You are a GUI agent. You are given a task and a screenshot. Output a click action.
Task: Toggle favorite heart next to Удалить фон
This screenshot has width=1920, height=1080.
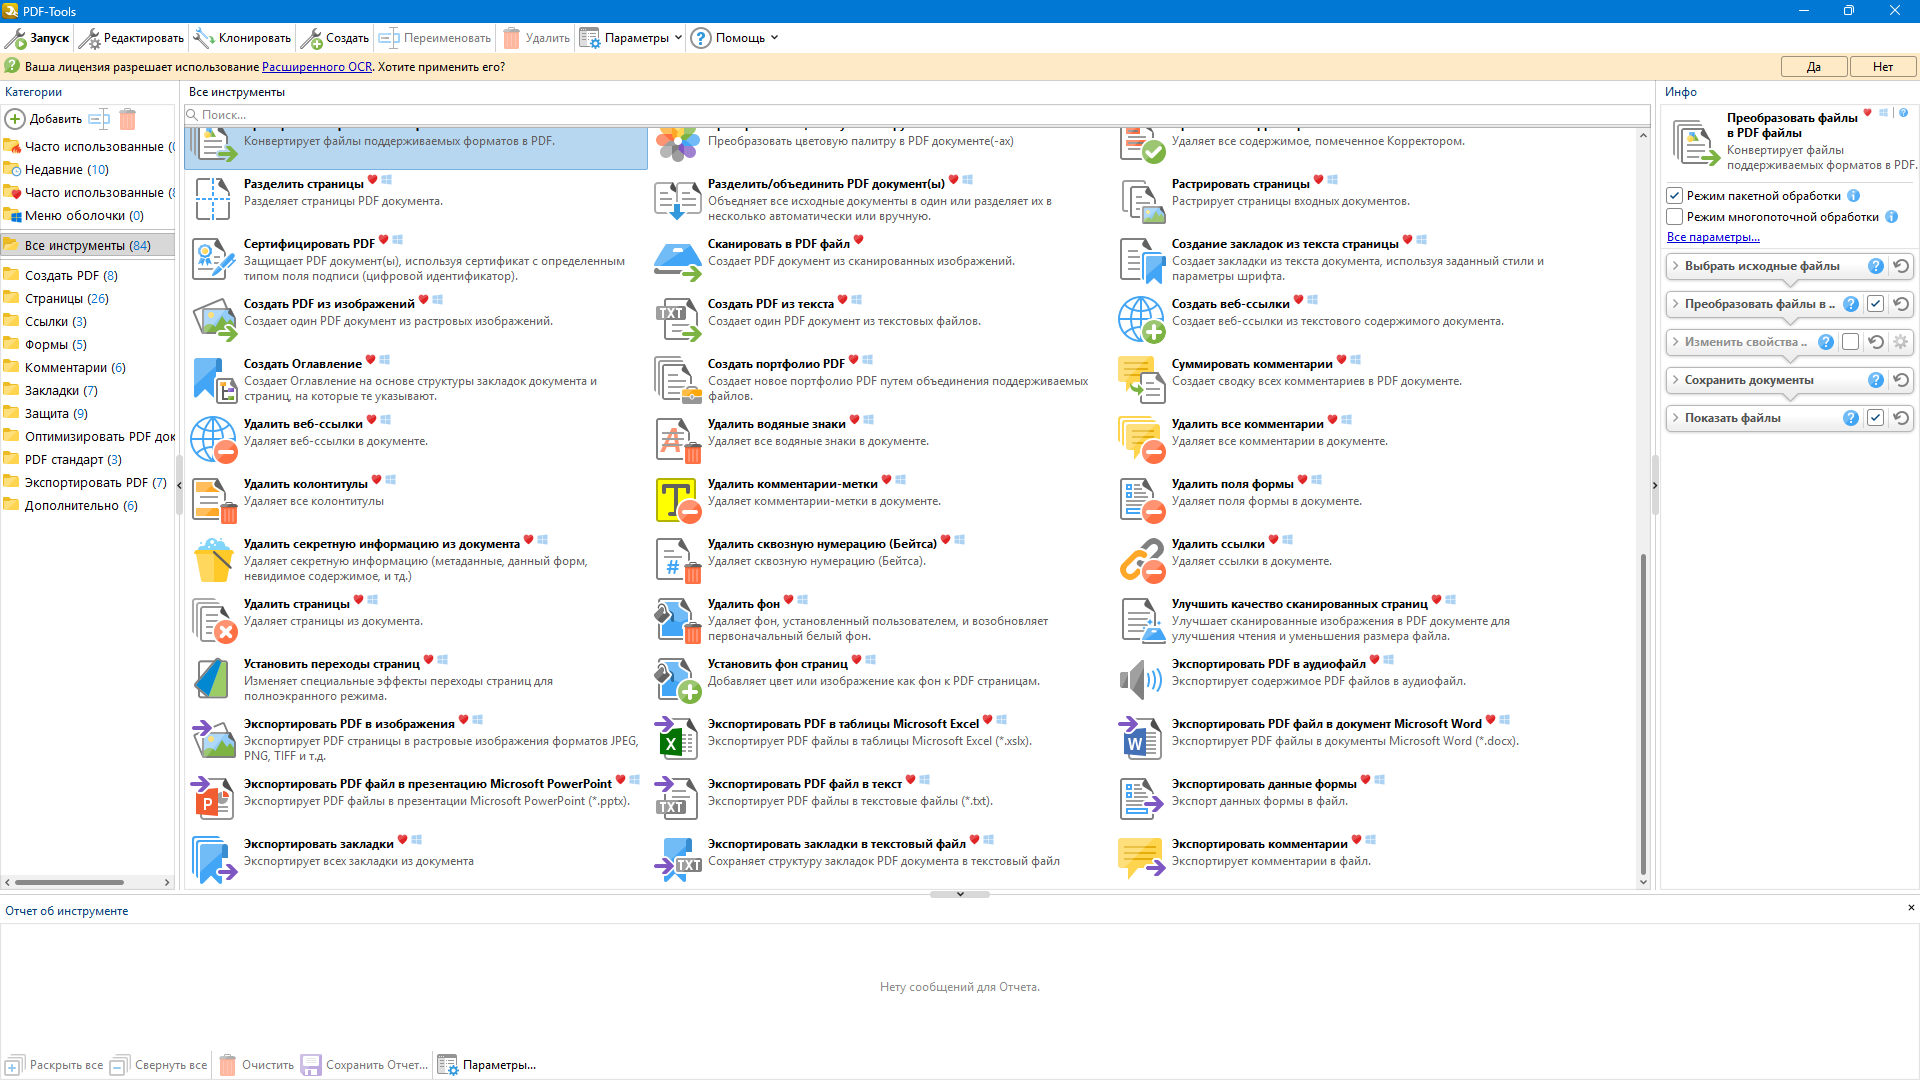click(x=788, y=600)
